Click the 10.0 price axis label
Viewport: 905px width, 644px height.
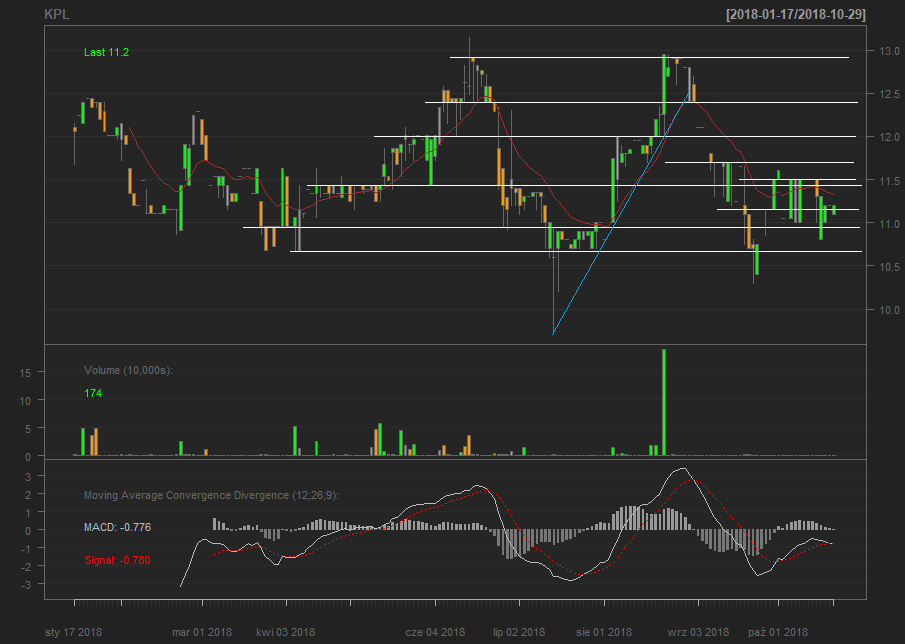tap(889, 310)
